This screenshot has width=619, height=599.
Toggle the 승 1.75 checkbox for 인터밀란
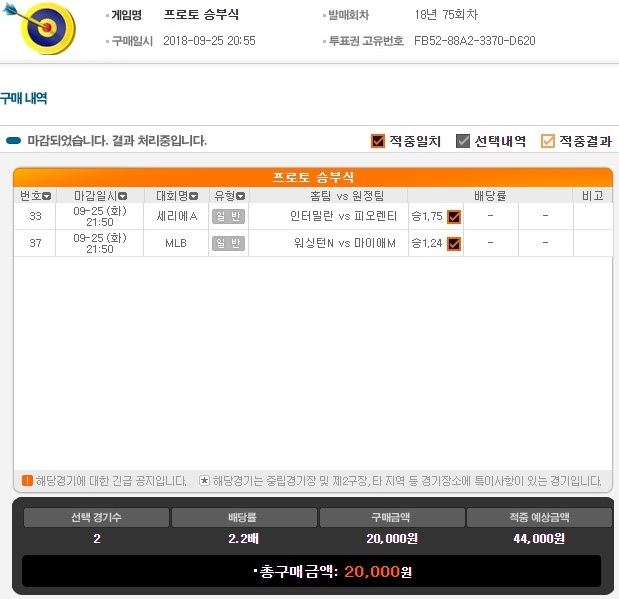[x=454, y=216]
